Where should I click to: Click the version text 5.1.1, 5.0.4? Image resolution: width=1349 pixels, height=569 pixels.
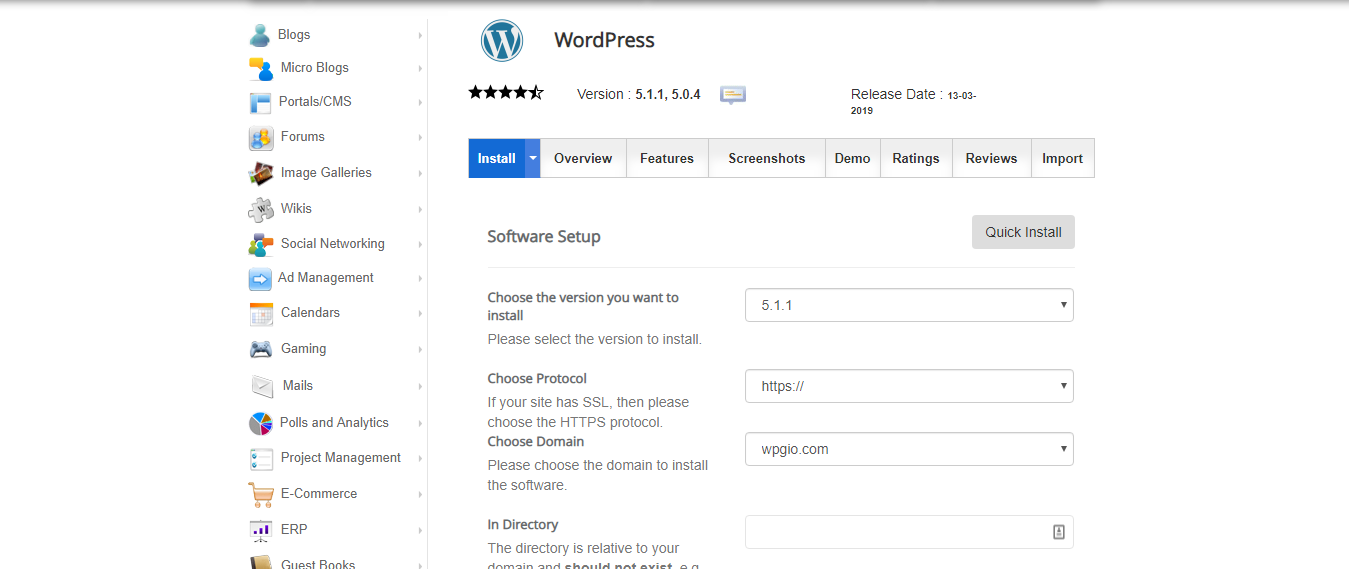[x=668, y=95]
